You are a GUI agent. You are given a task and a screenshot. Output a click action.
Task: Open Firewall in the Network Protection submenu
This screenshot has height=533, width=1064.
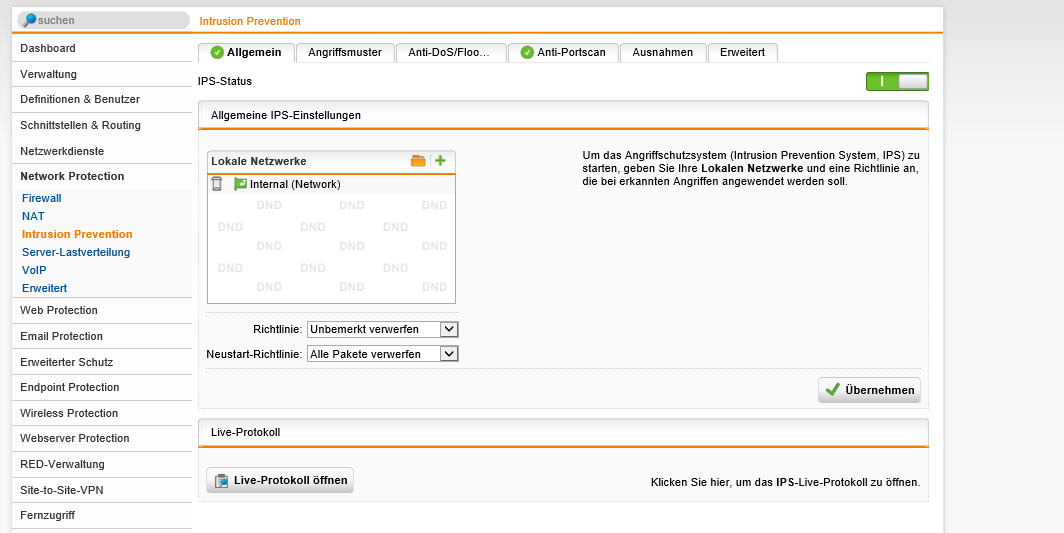point(42,198)
